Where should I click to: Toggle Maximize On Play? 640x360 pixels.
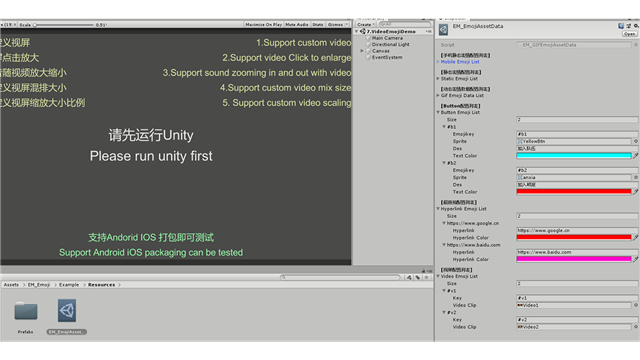263,25
